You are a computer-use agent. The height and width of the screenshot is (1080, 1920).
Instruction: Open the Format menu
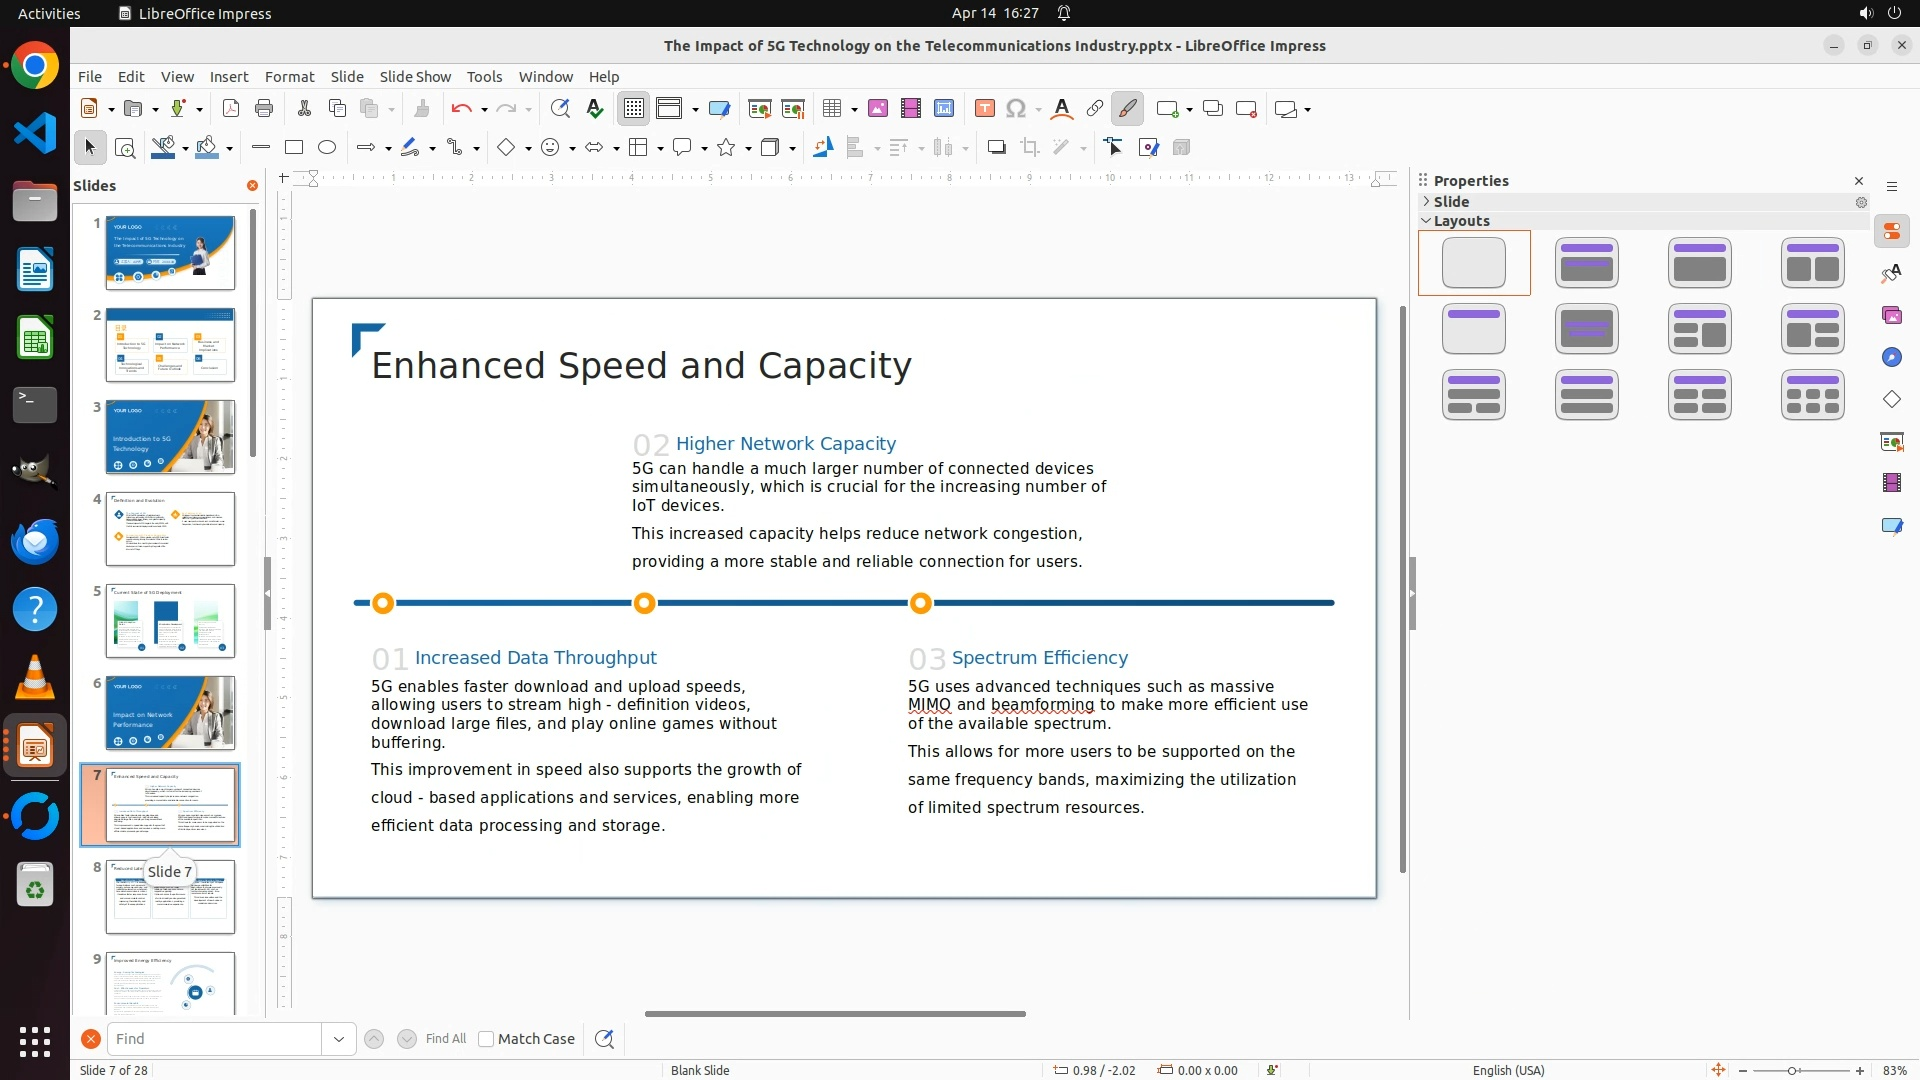[289, 77]
